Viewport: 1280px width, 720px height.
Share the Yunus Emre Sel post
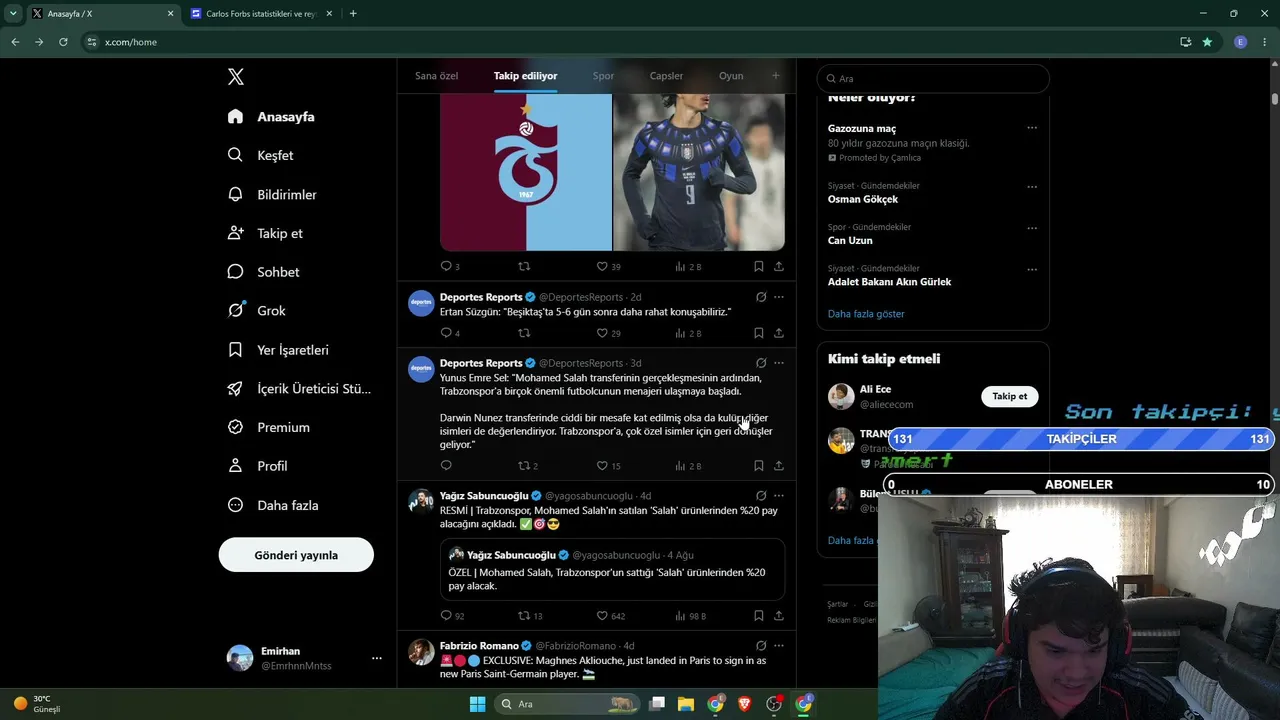pyautogui.click(x=778, y=465)
